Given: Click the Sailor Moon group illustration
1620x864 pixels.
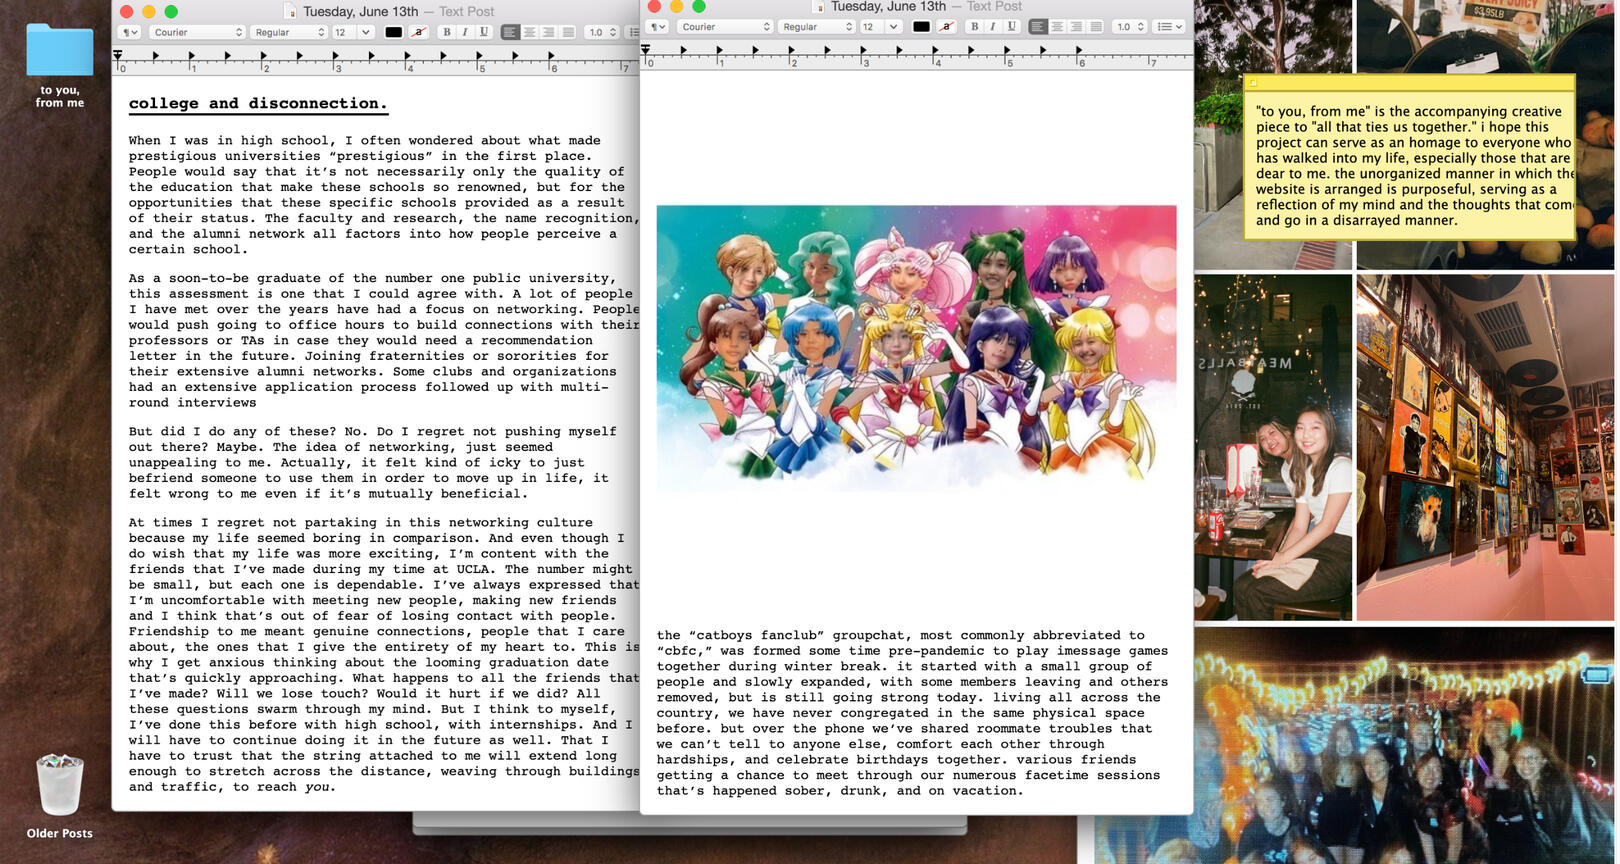Looking at the screenshot, I should tap(916, 345).
